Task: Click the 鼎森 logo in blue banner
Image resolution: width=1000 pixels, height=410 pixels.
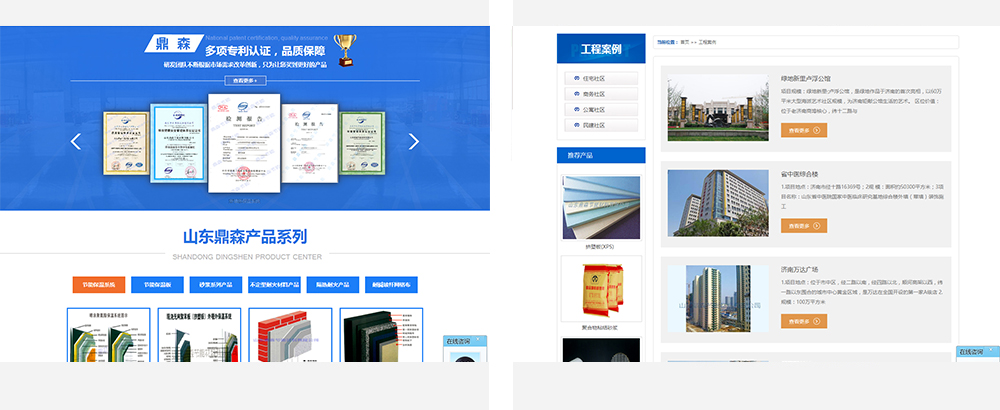Action: point(174,43)
